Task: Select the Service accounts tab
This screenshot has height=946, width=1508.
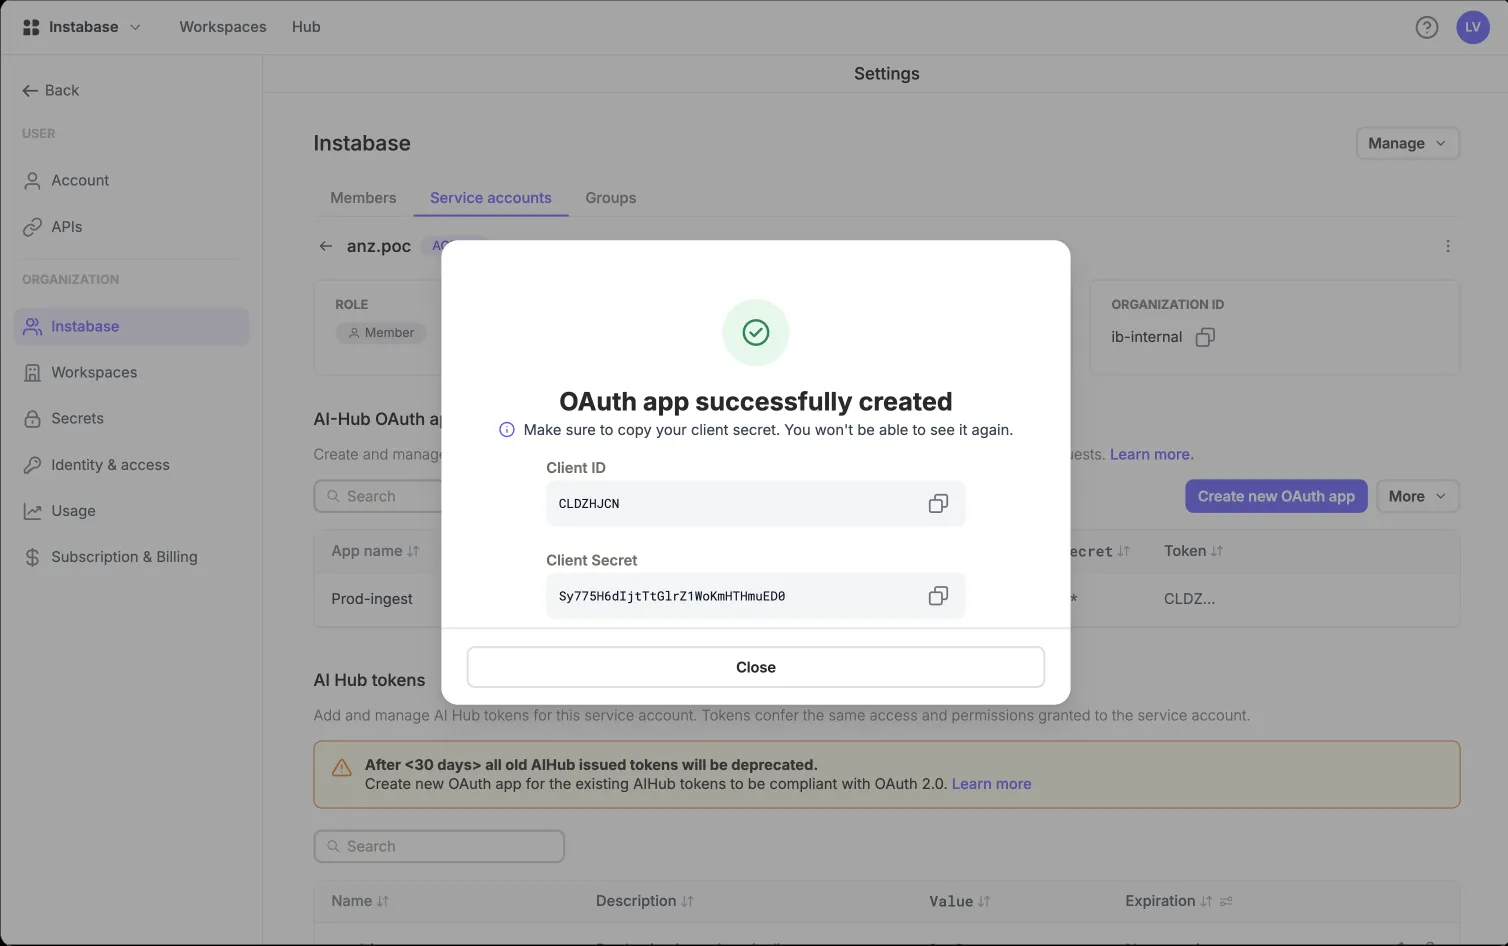Action: pos(491,198)
